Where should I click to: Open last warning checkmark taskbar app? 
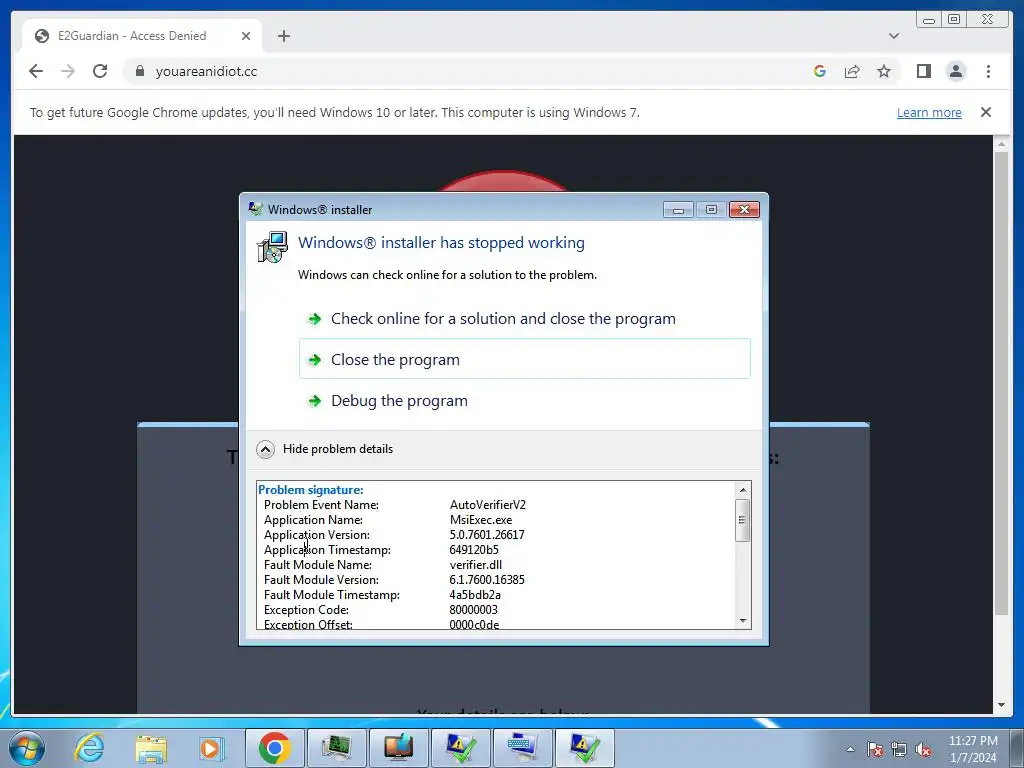(584, 748)
